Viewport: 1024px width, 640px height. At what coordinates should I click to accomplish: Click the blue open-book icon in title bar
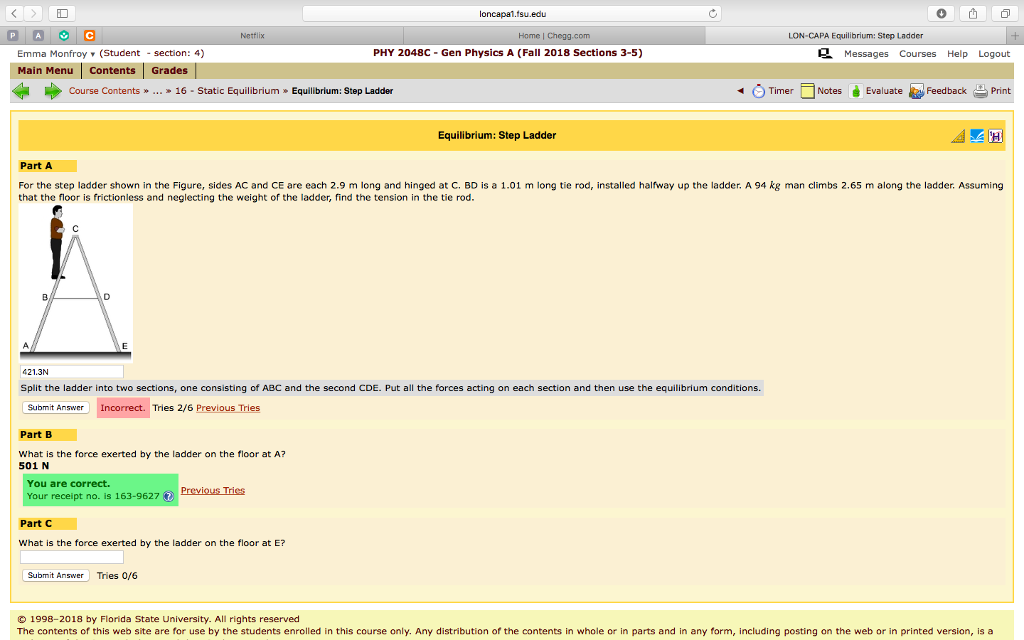tap(977, 136)
